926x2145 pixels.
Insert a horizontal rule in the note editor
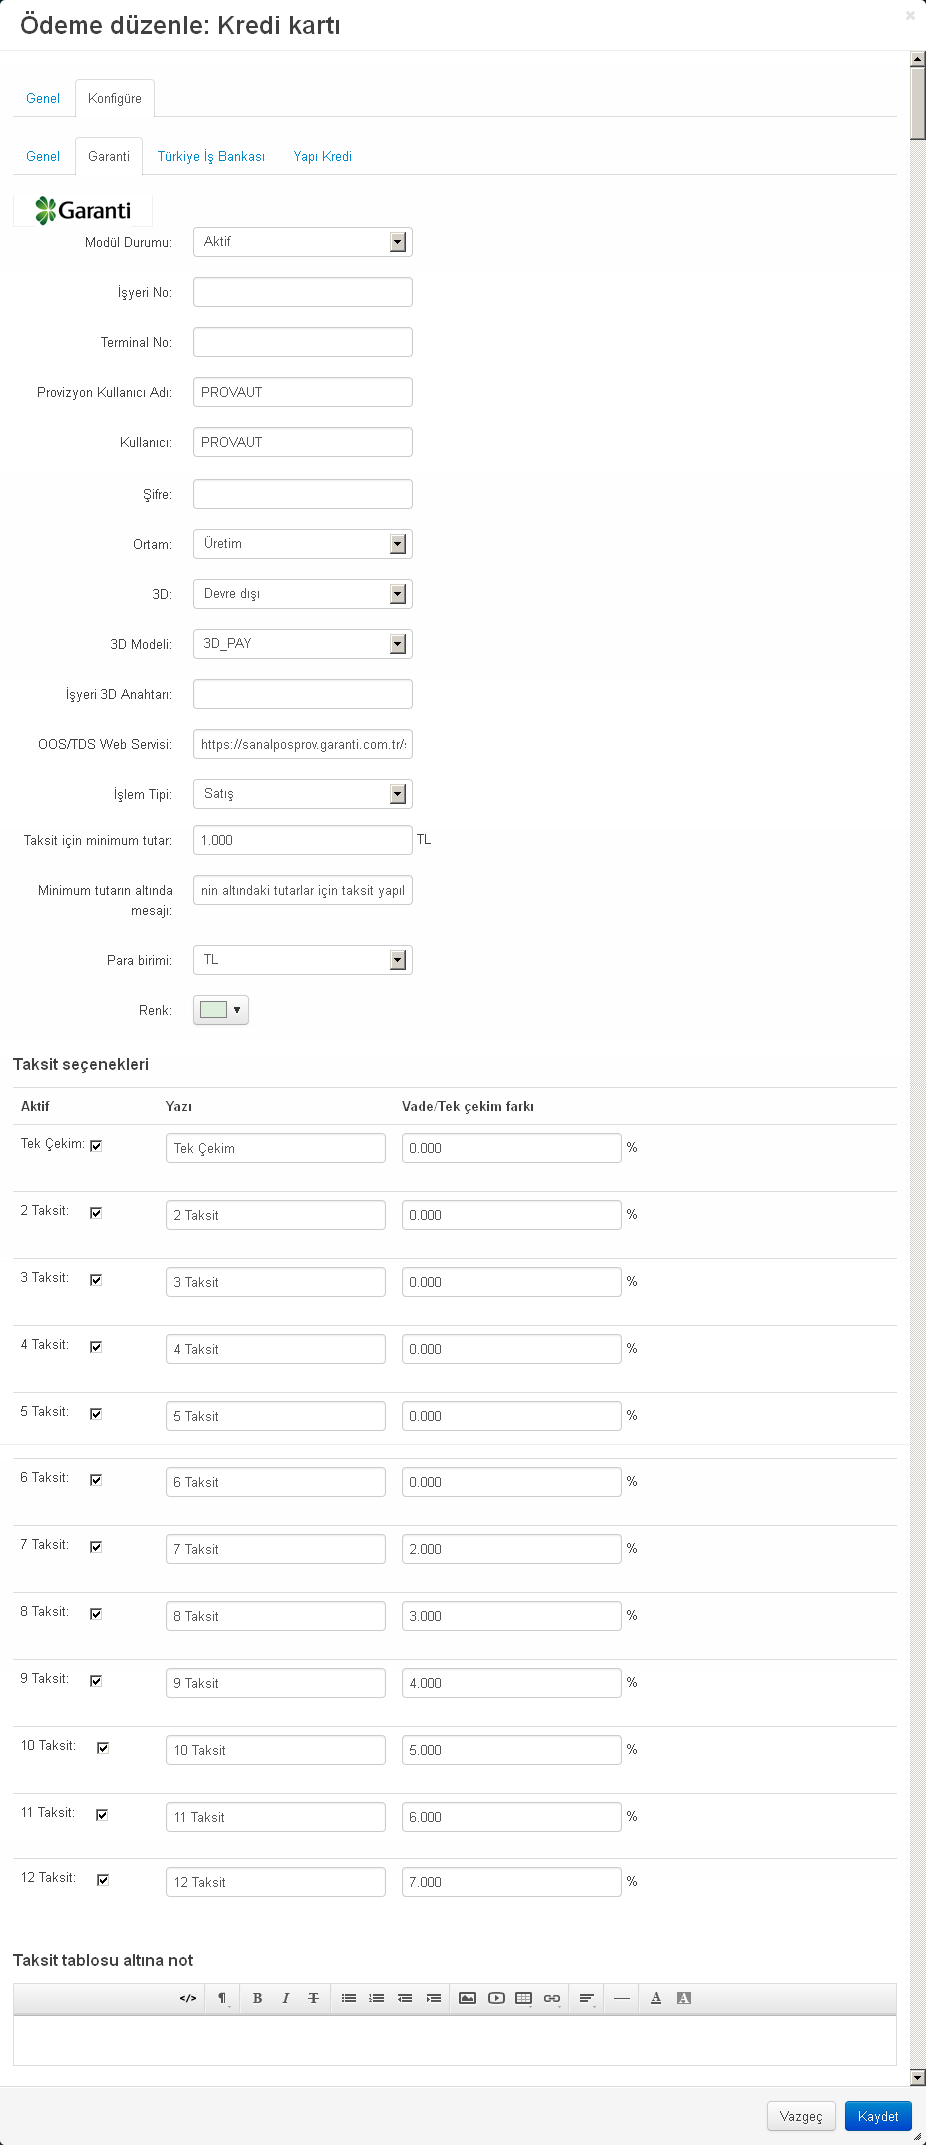tap(622, 1998)
